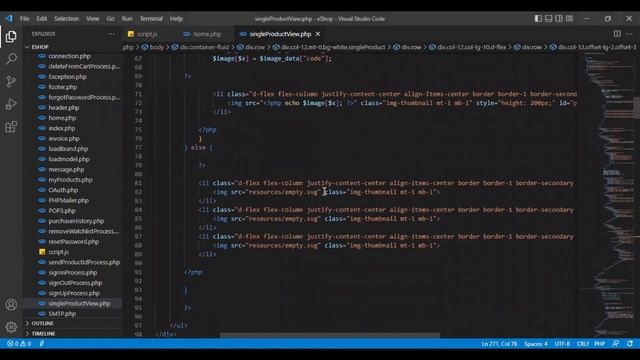Open connection.php in the explorer
The image size is (640, 360).
[69, 56]
